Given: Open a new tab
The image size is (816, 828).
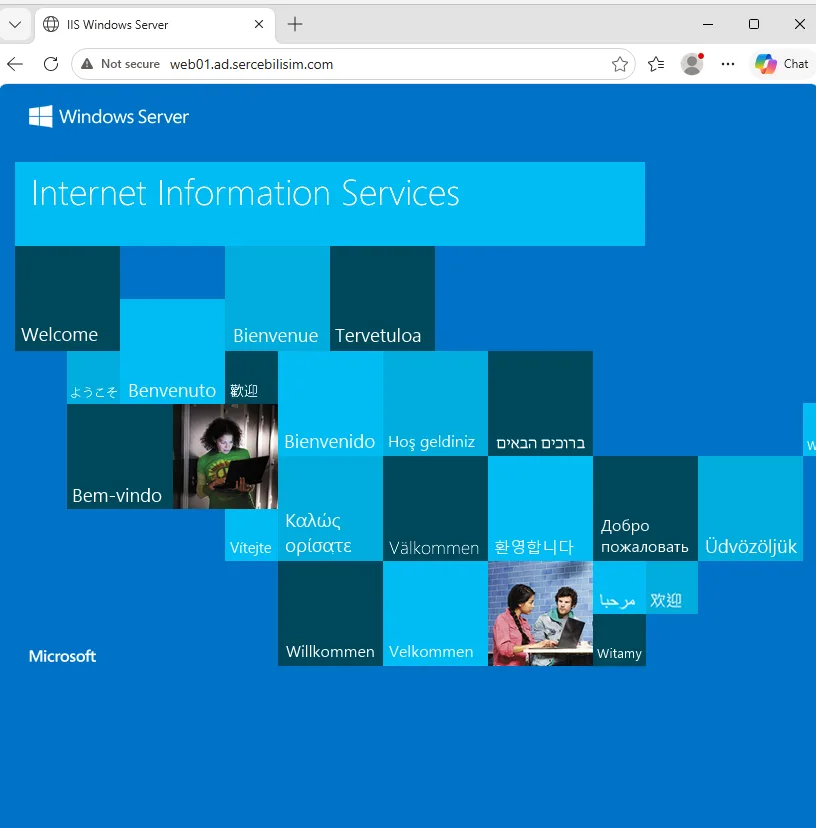Looking at the screenshot, I should coord(295,24).
